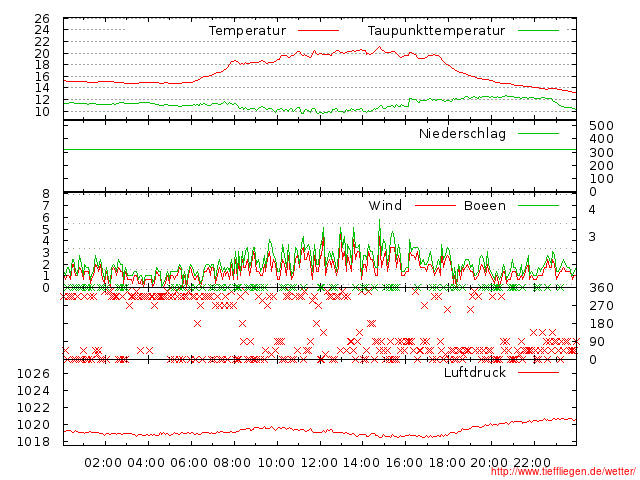Click the 26 temperature axis value
Image resolution: width=640 pixels, height=480 pixels.
(42, 19)
